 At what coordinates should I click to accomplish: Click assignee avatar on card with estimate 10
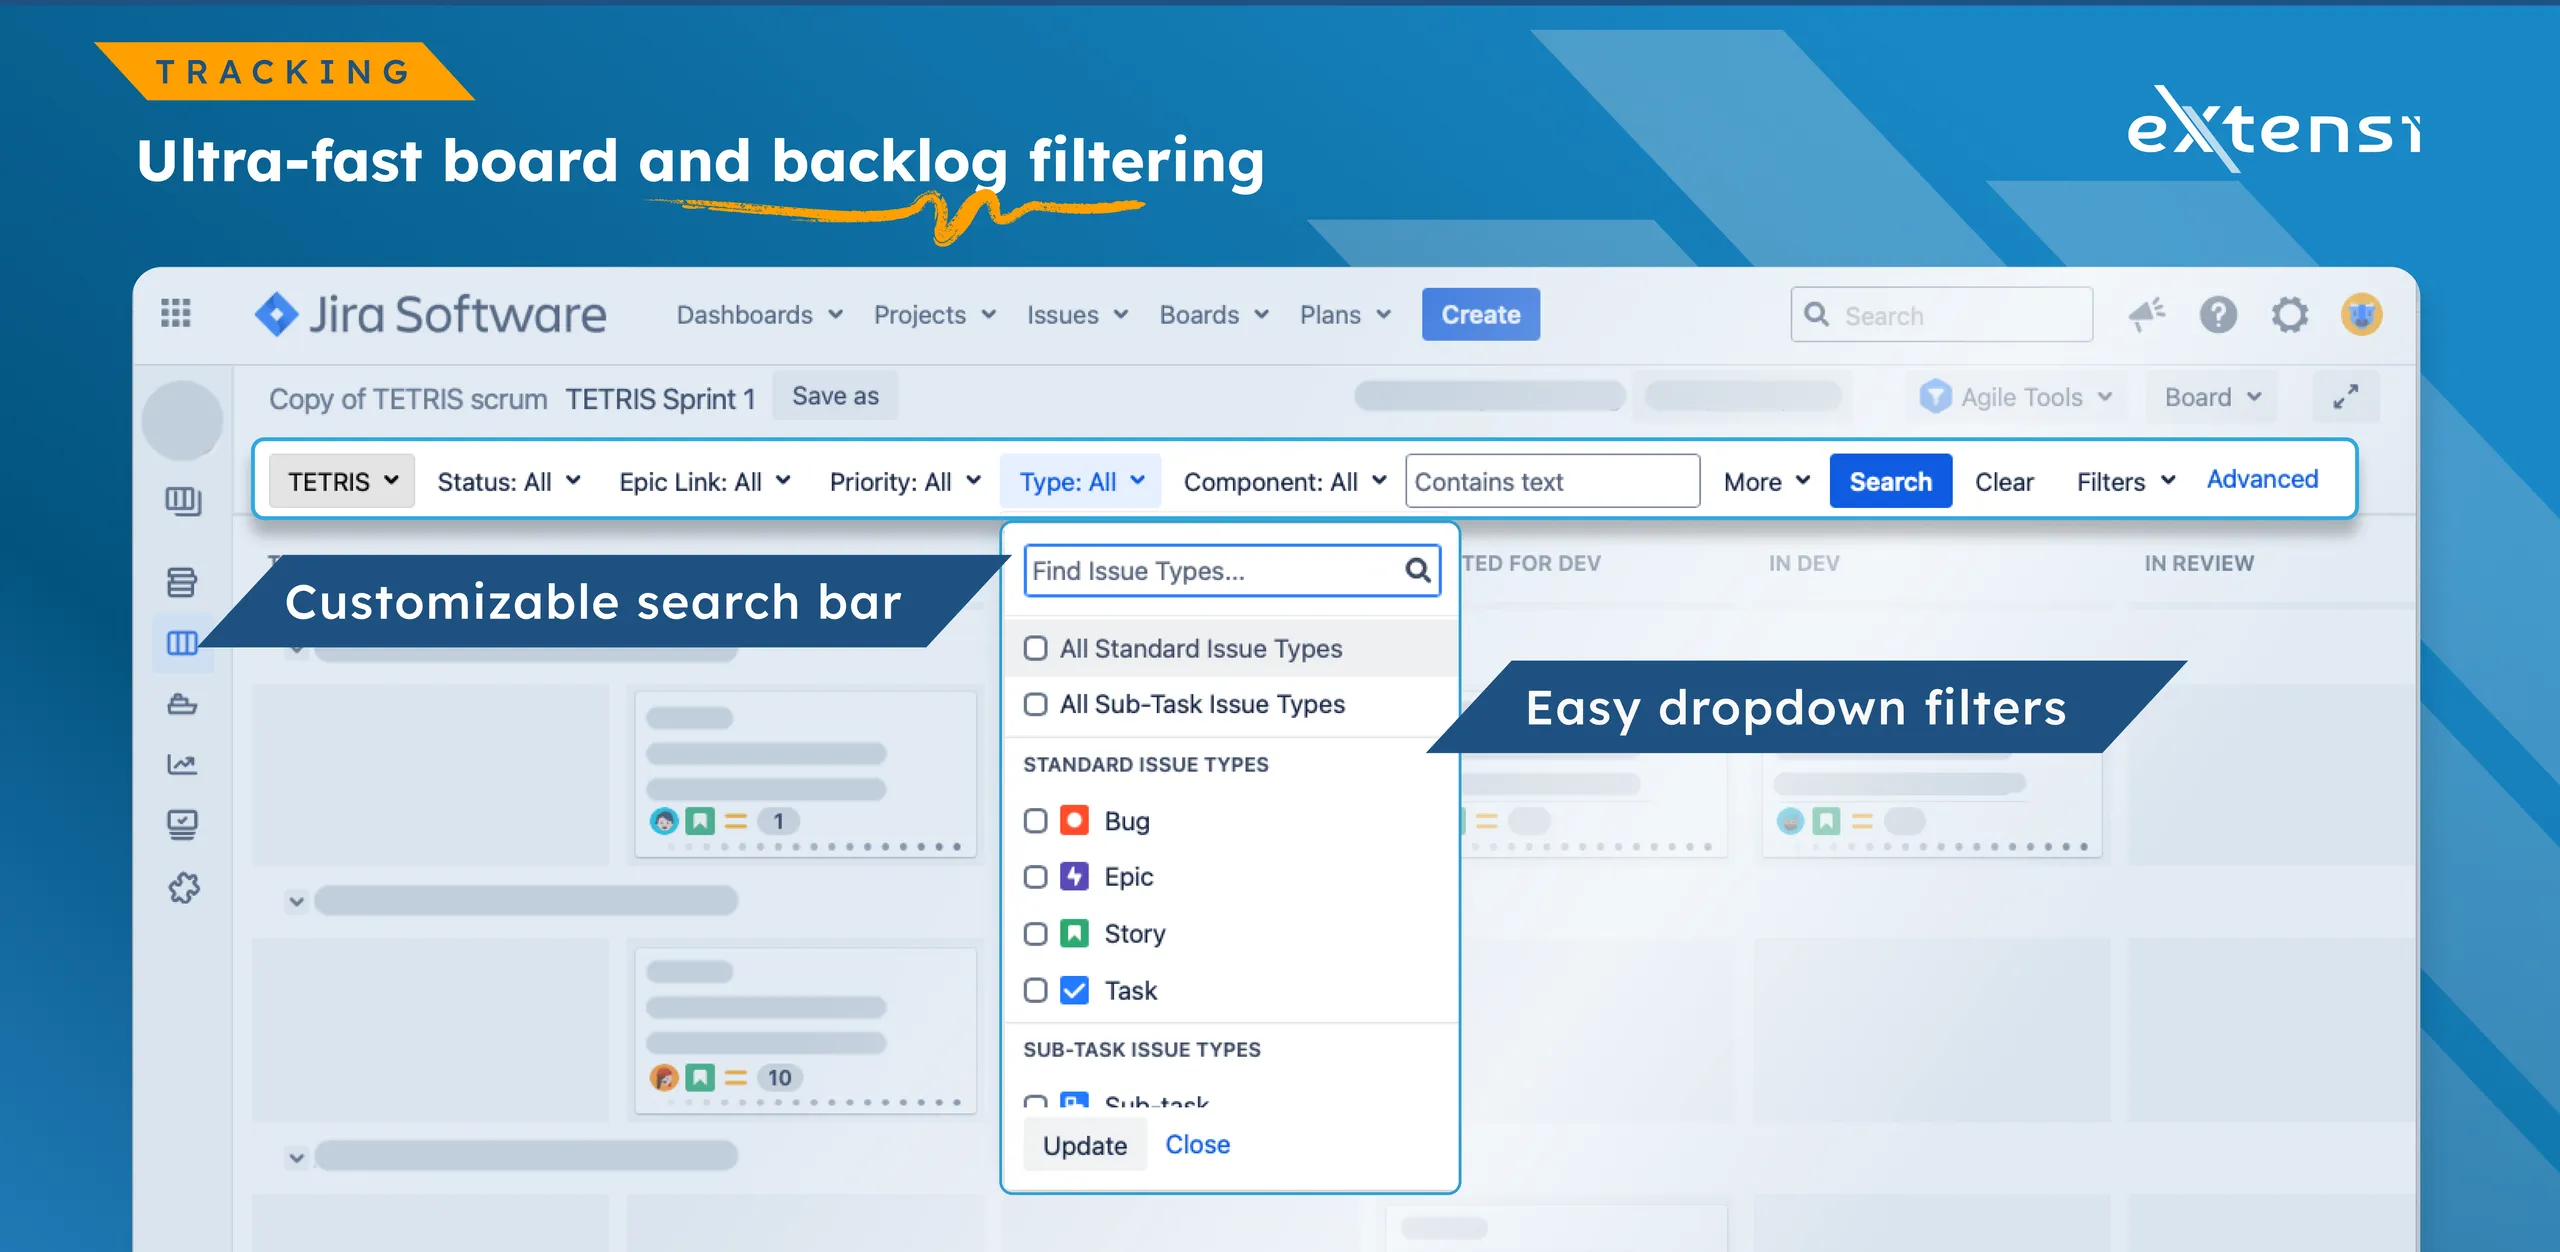(664, 1077)
